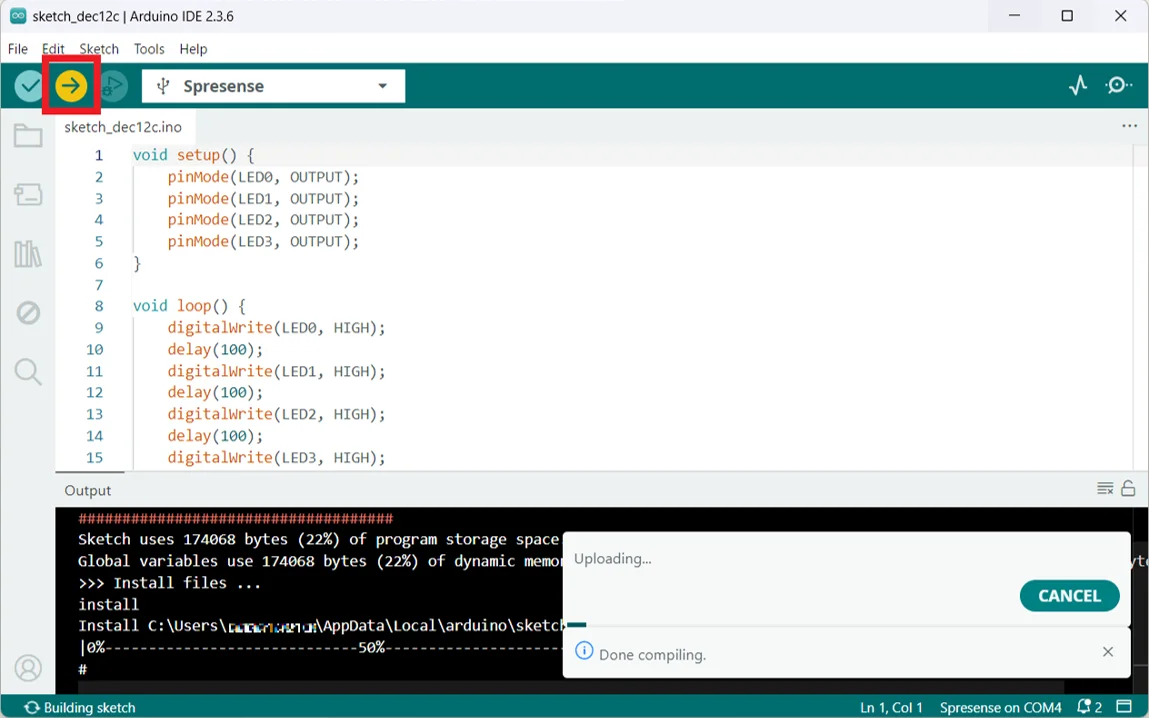Click the upload progress bar
This screenshot has width=1149, height=718.
click(x=846, y=625)
